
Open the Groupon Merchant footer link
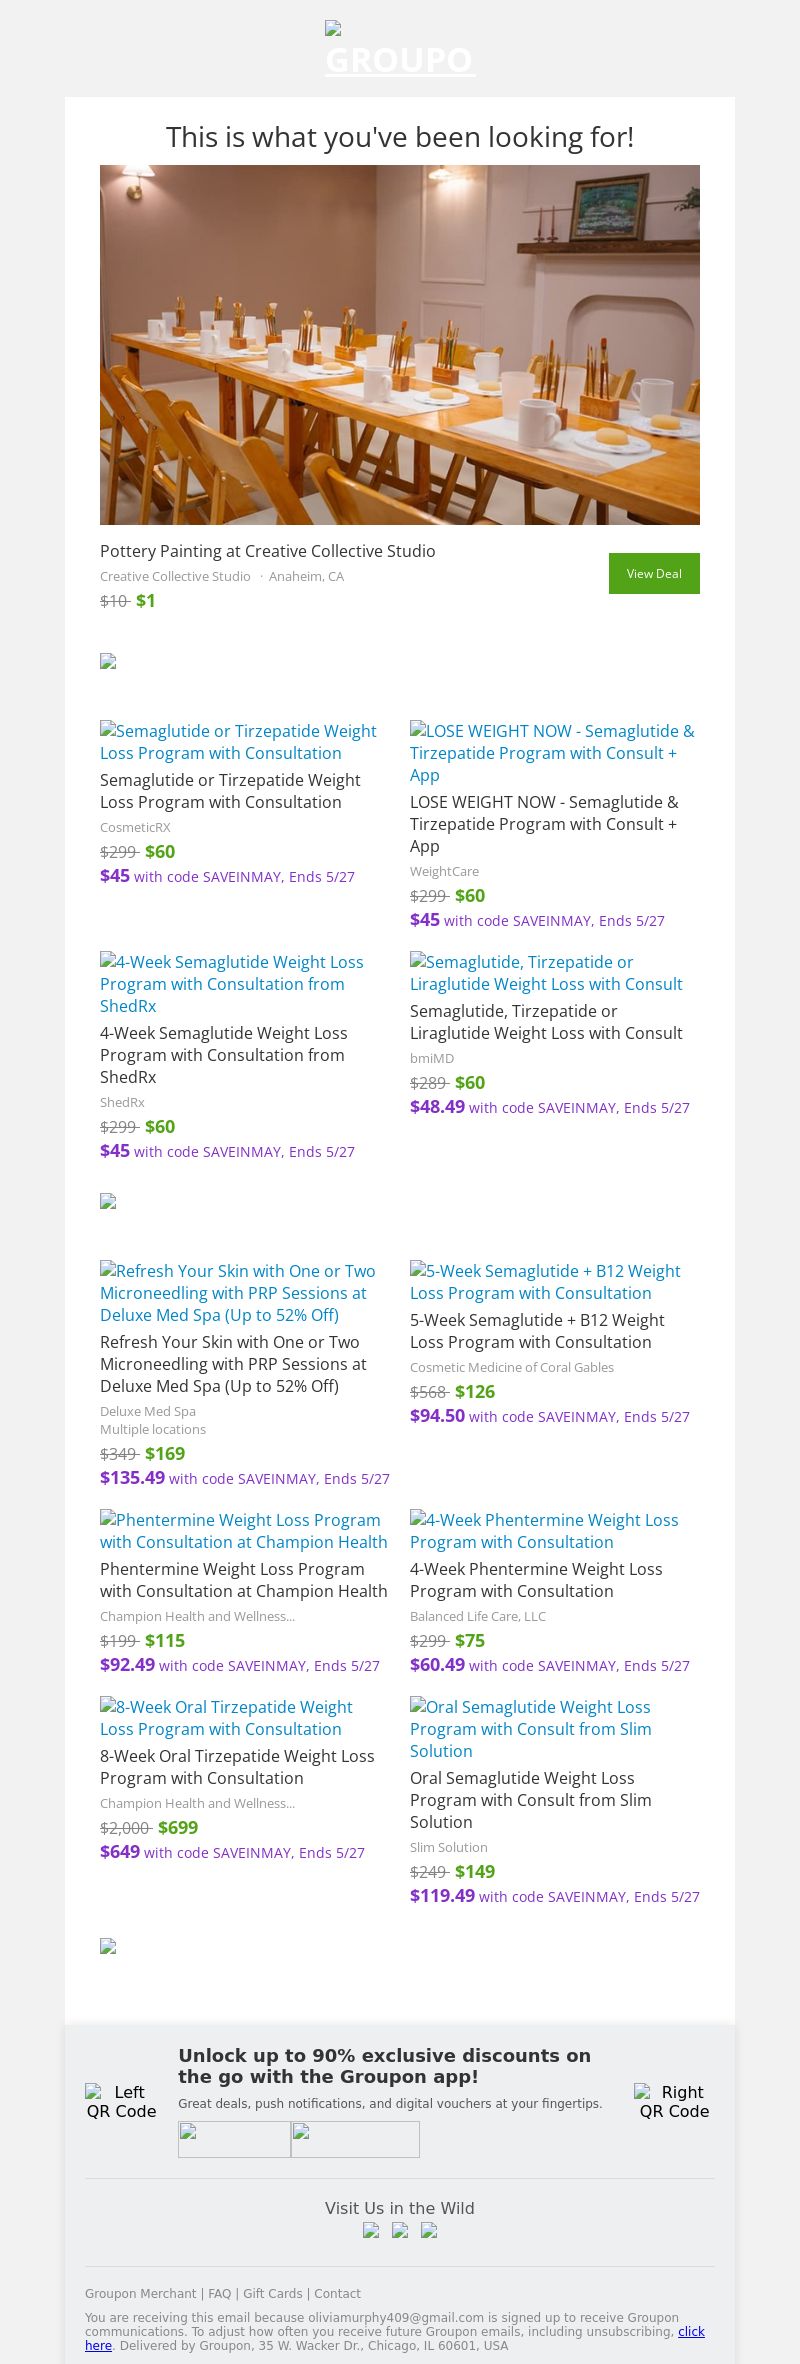pyautogui.click(x=140, y=2294)
